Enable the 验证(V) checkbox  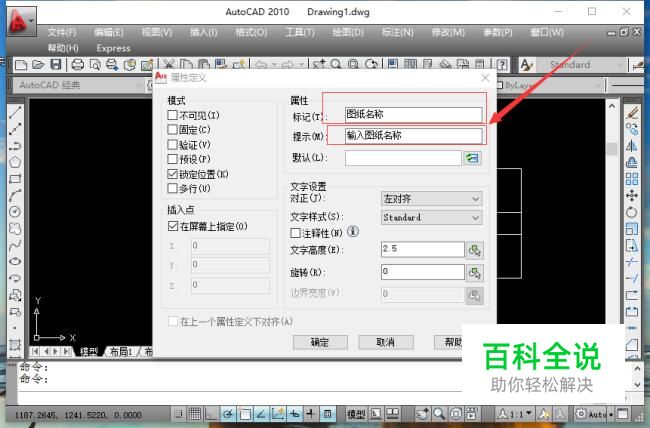point(172,144)
